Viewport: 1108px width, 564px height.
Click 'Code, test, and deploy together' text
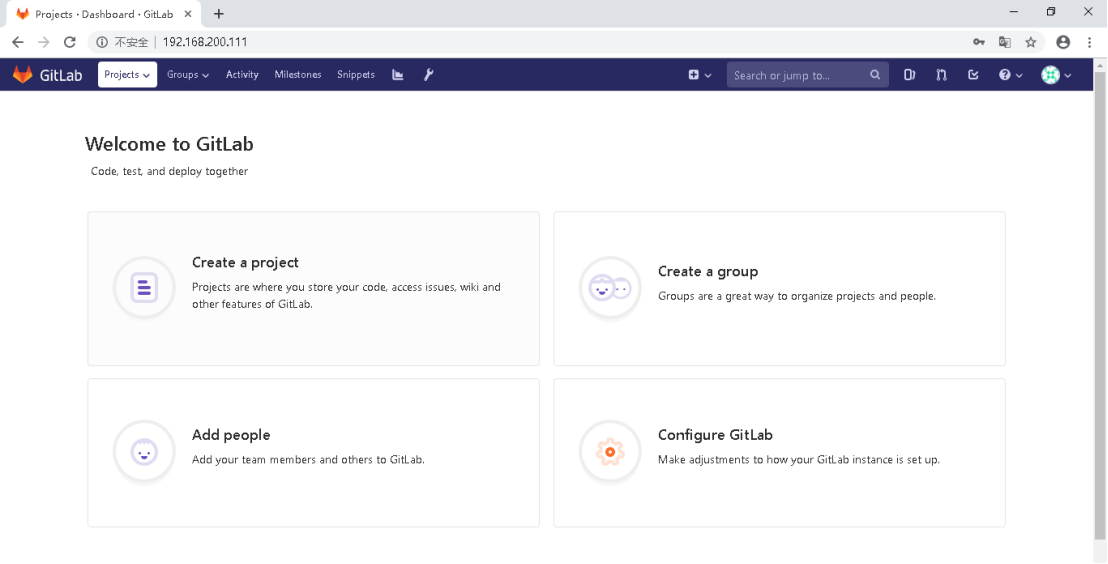[170, 171]
